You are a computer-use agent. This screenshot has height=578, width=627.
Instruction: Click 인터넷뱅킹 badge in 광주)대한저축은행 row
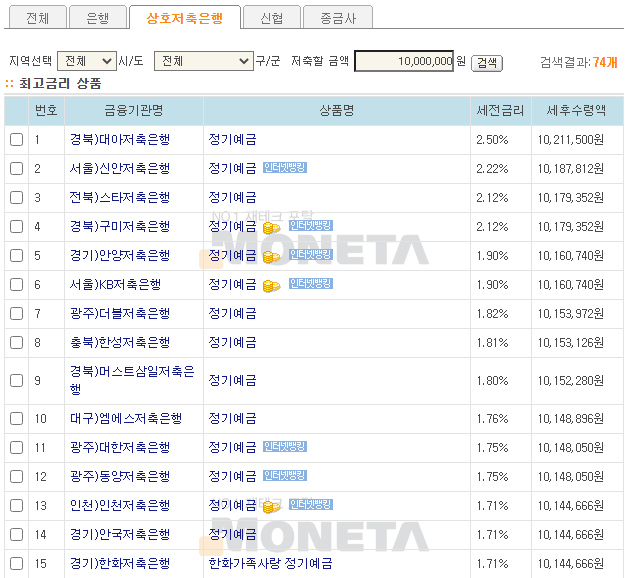click(x=285, y=446)
